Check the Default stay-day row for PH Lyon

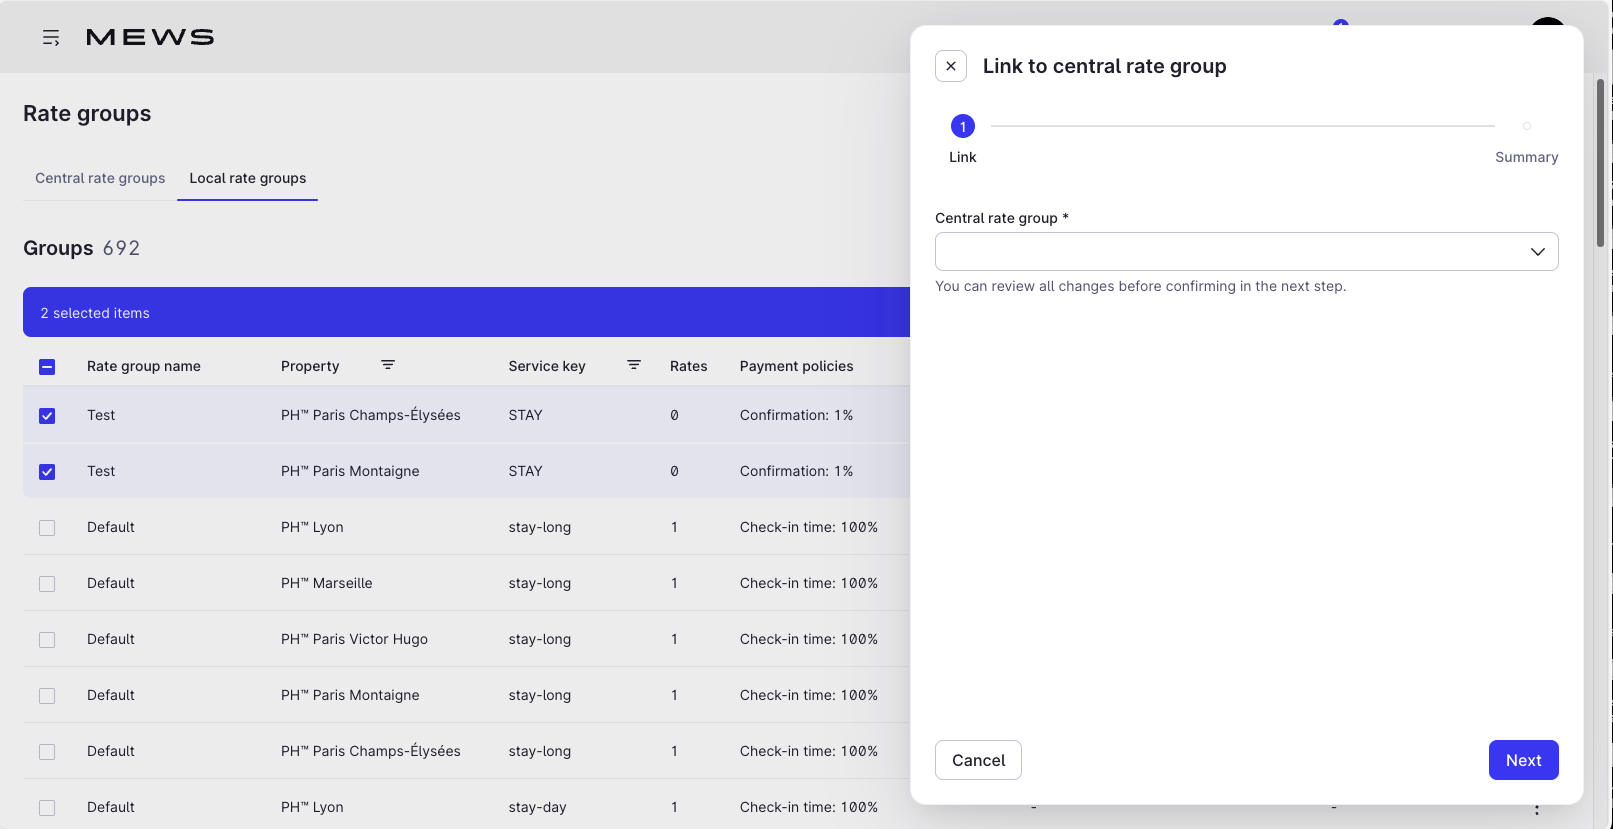click(x=47, y=807)
